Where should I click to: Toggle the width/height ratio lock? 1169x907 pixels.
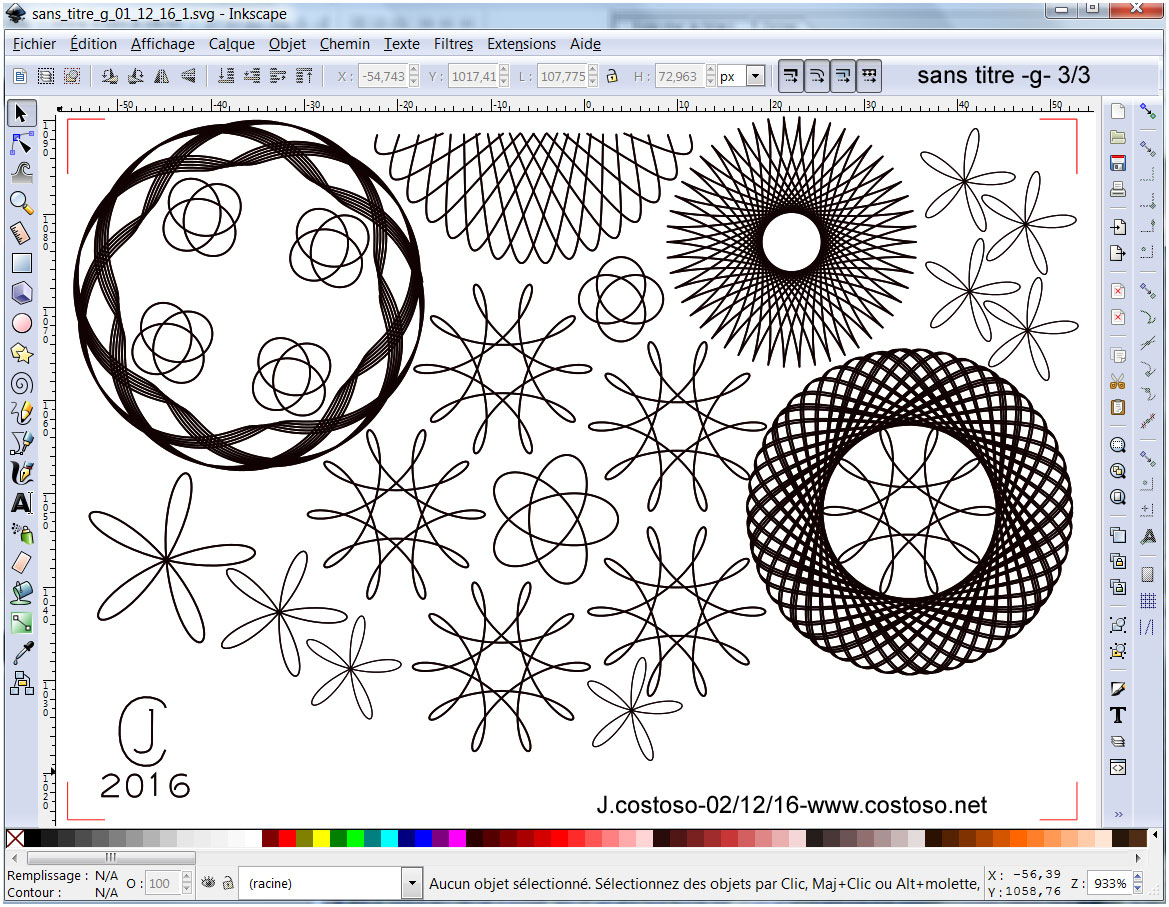coord(612,76)
